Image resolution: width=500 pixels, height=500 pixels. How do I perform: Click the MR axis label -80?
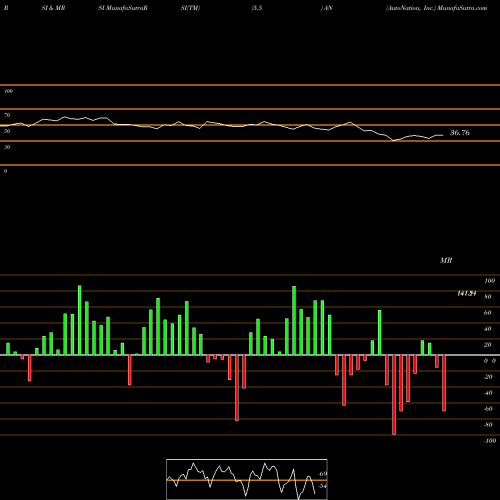[x=488, y=425]
